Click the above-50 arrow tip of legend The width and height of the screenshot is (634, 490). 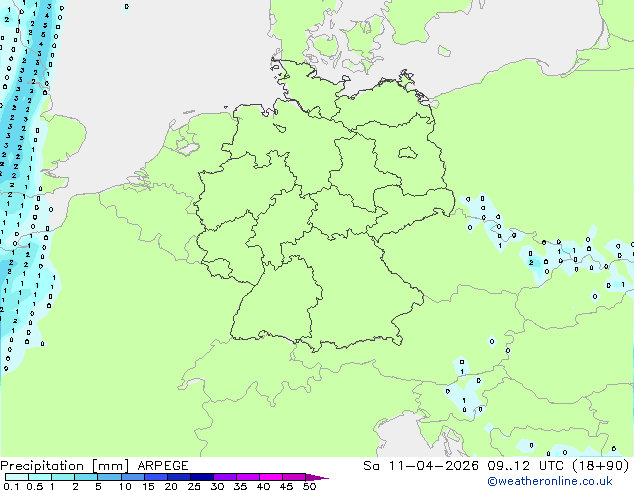pos(317,477)
